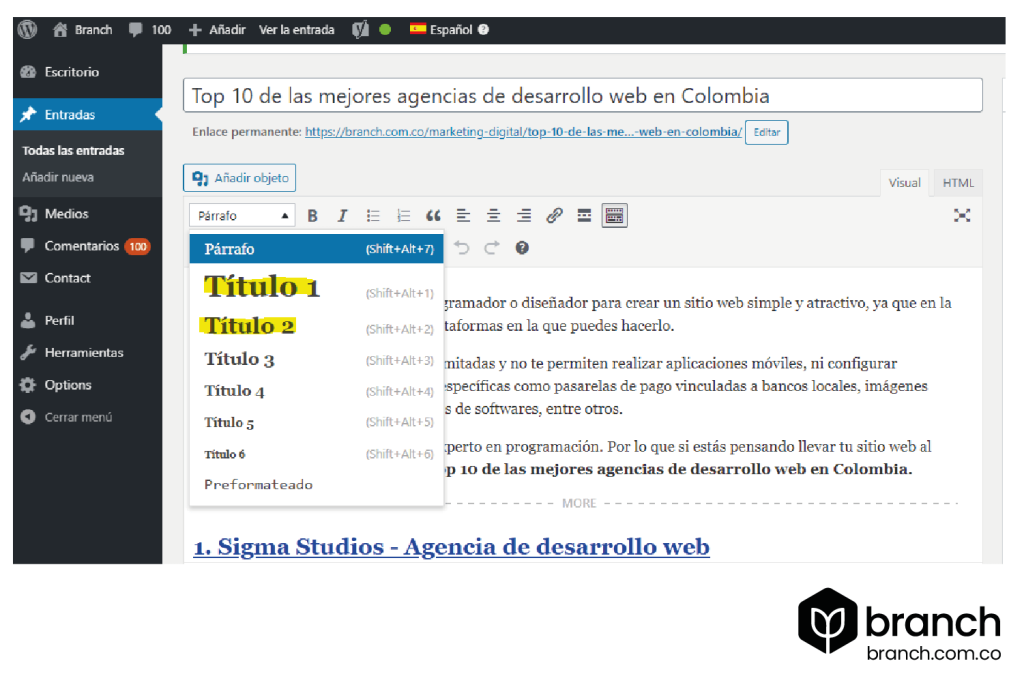Click the post title input field
Screen dimensions: 1024x687
[x=580, y=95]
